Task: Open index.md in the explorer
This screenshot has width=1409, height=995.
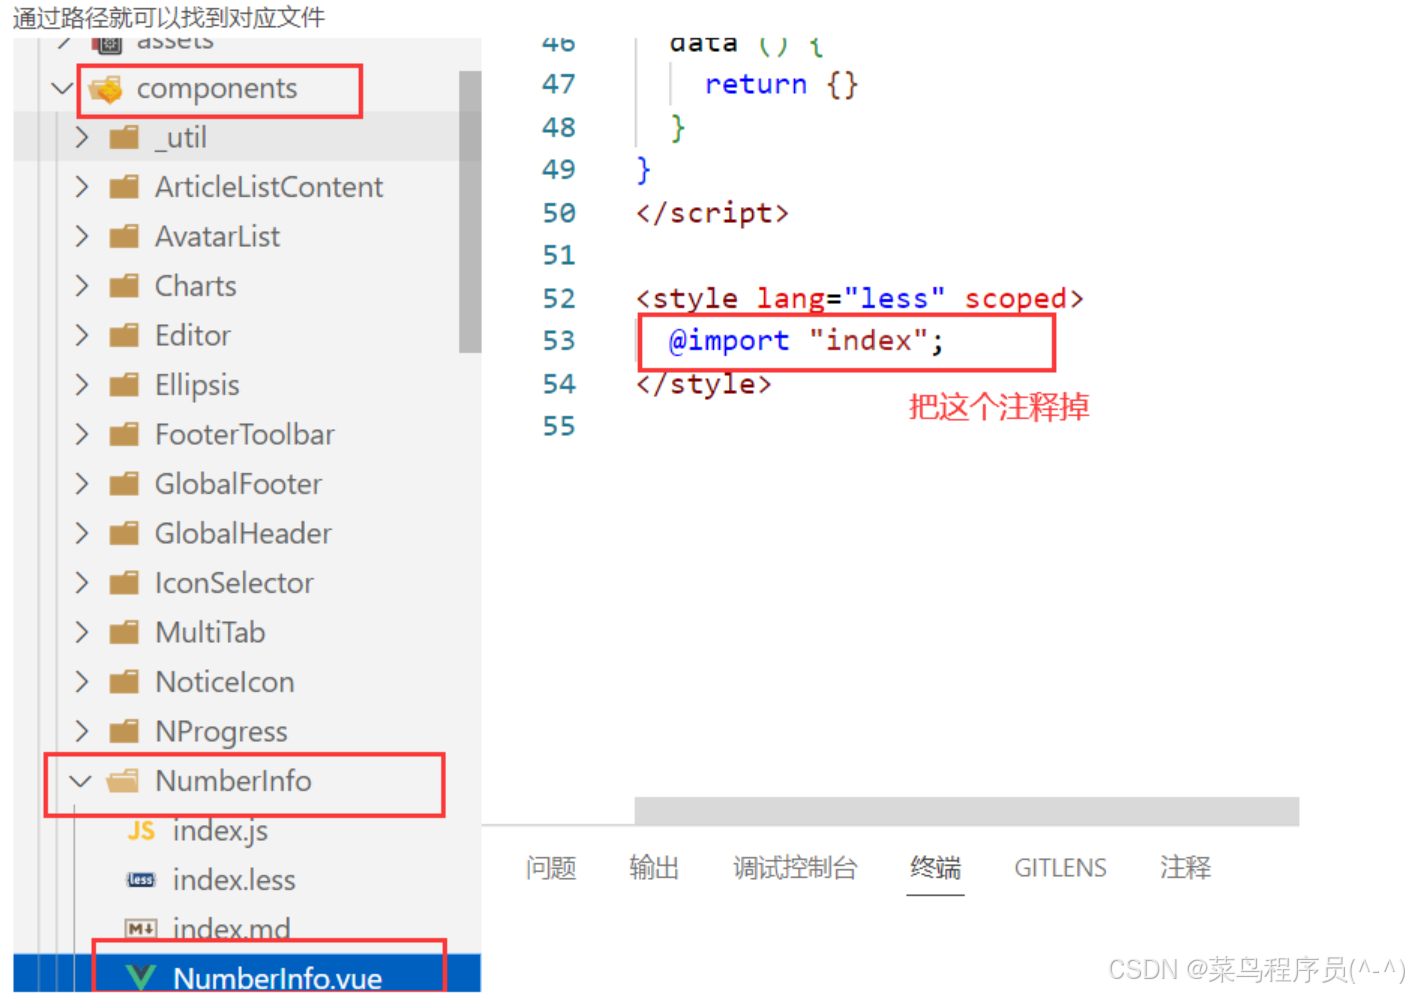Action: 231,929
